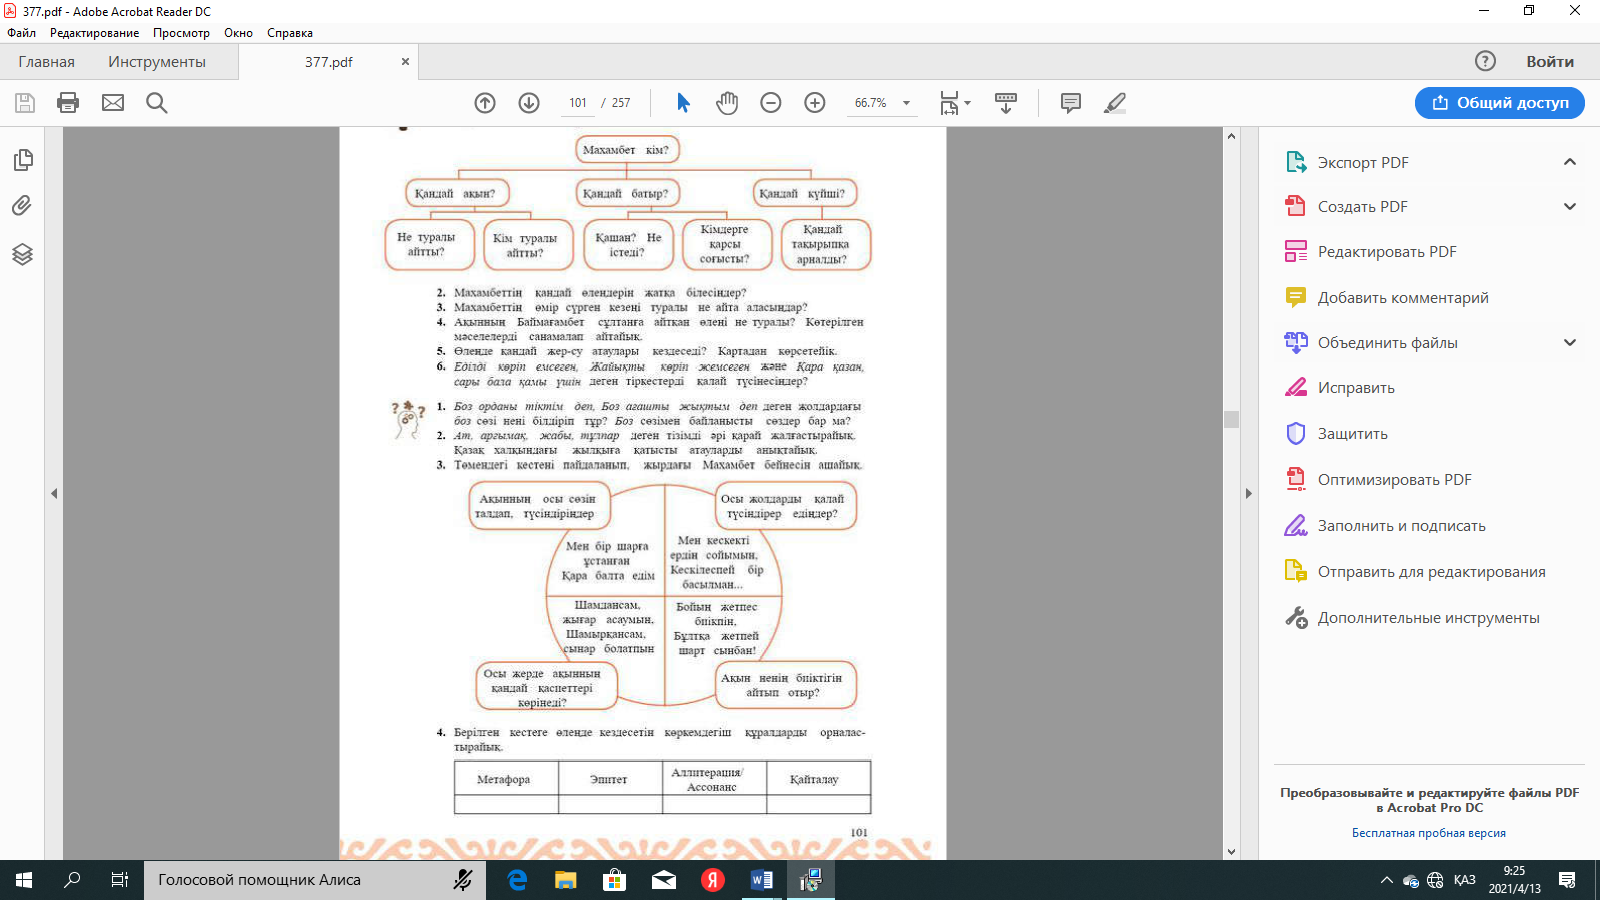Screen dimensions: 1600x900
Task: Switch to the Инструменты tab
Action: point(157,62)
